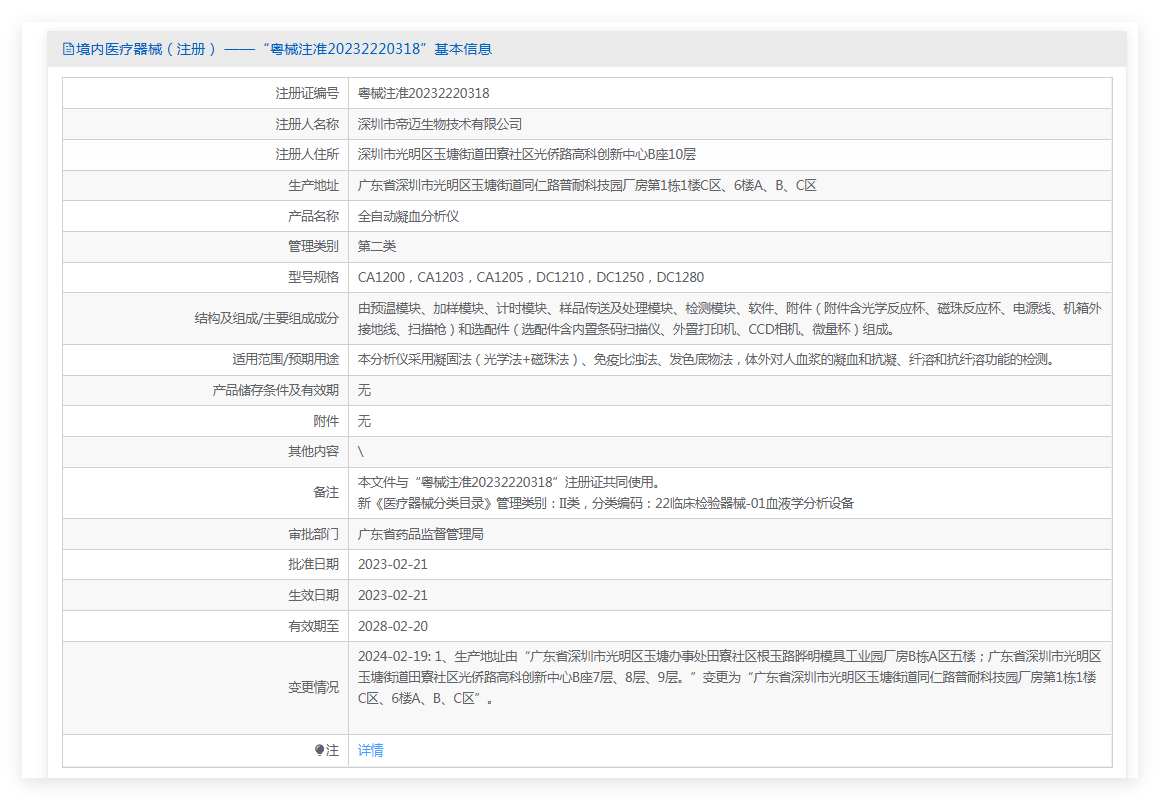This screenshot has width=1160, height=800.
Task: Click the registrant name 深圳市帝迈生物技术有限公司
Action: point(440,124)
